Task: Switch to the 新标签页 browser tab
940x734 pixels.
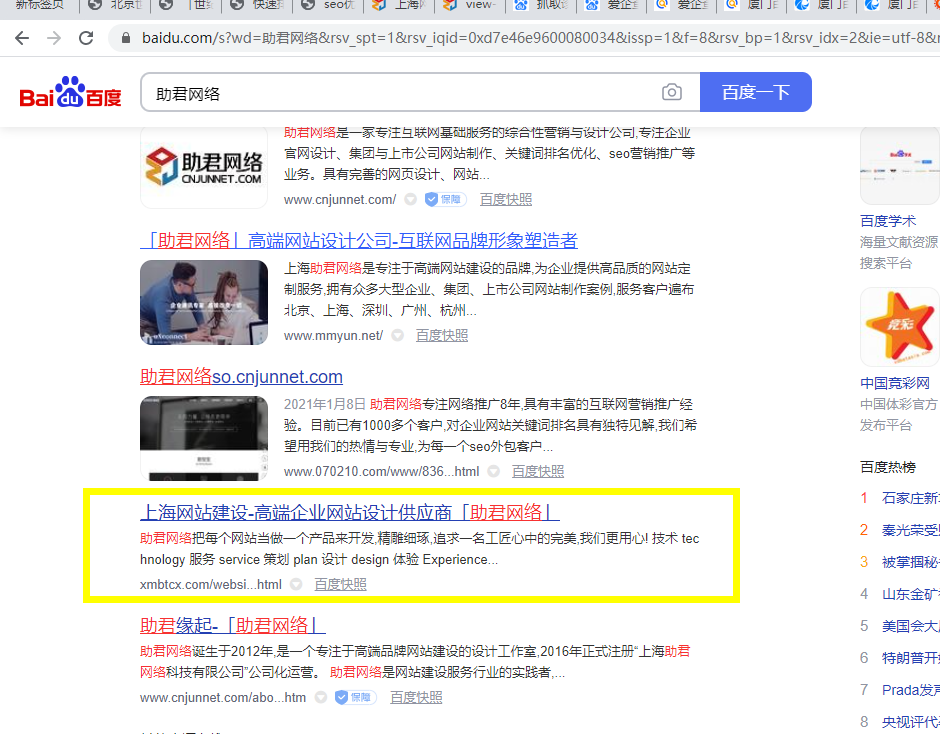Action: [x=40, y=5]
